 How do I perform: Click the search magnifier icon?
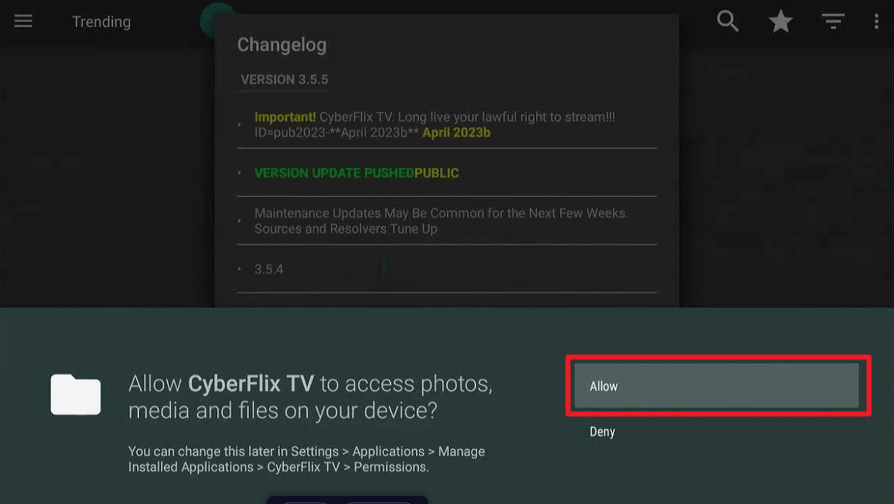728,21
